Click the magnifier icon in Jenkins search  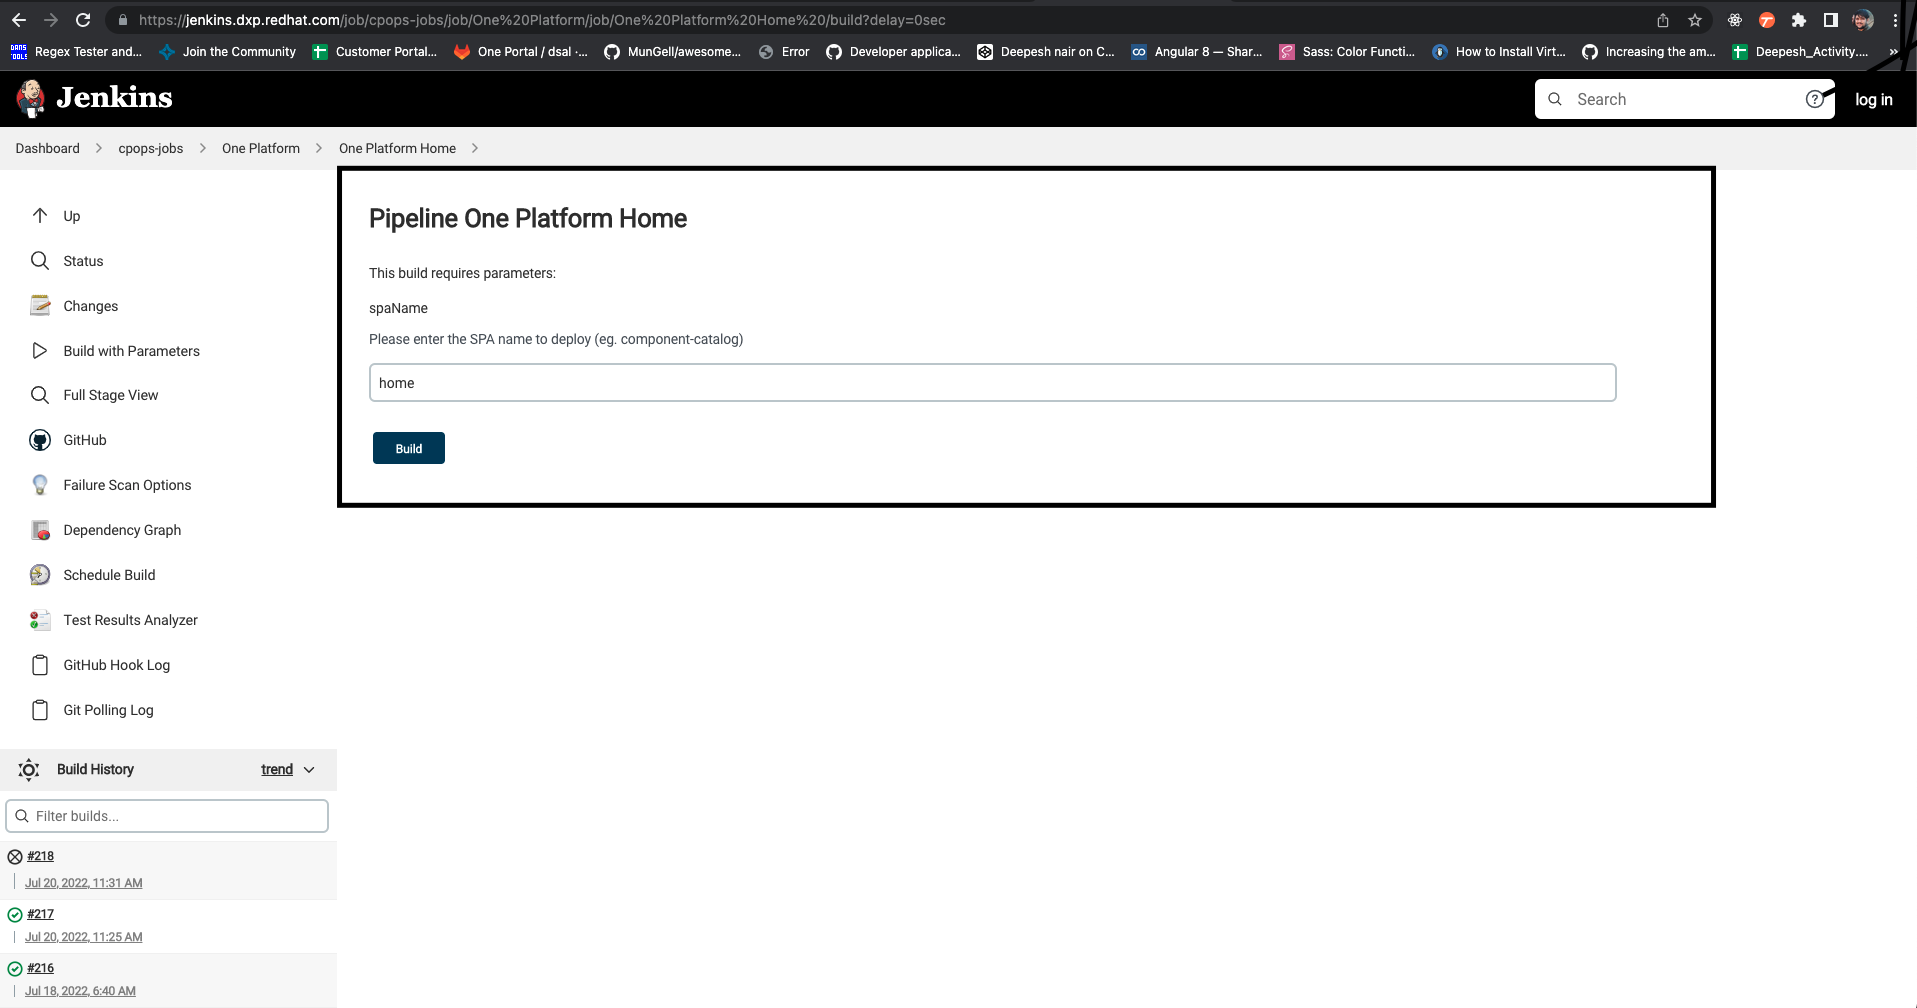point(1555,99)
